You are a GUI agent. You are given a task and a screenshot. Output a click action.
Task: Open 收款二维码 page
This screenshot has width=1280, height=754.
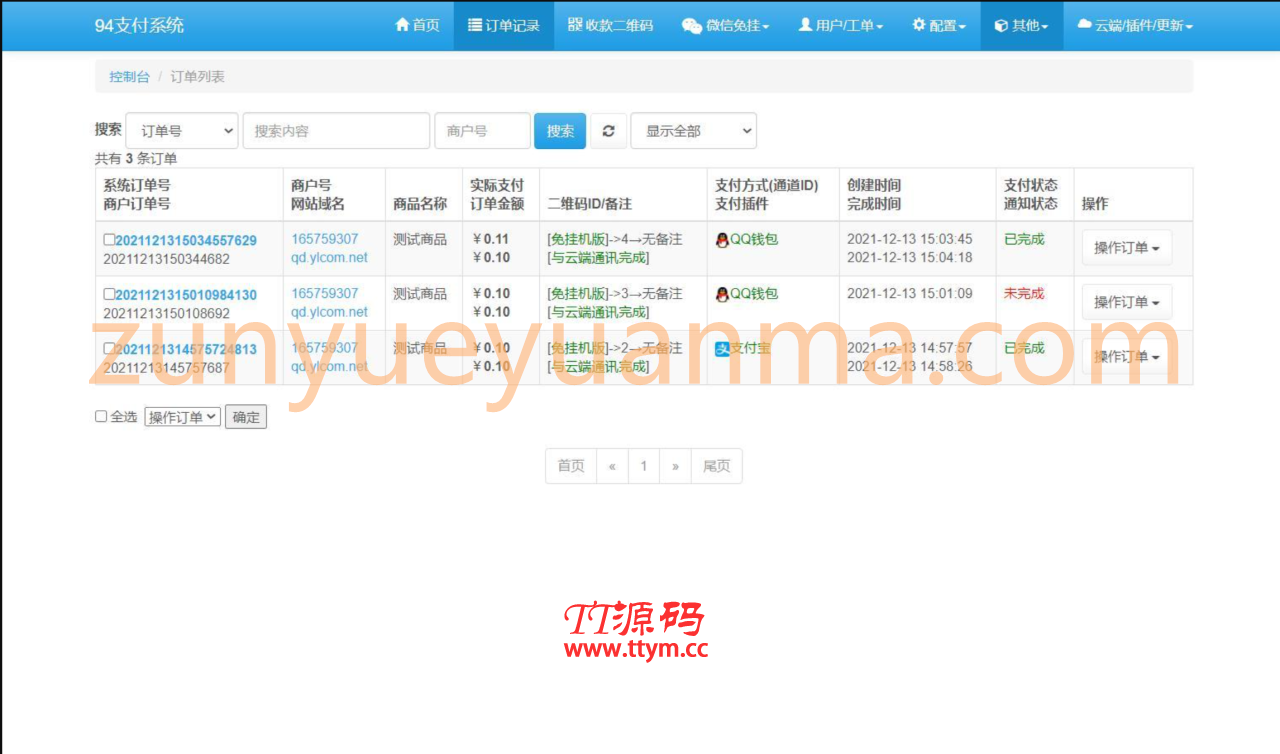click(x=610, y=25)
